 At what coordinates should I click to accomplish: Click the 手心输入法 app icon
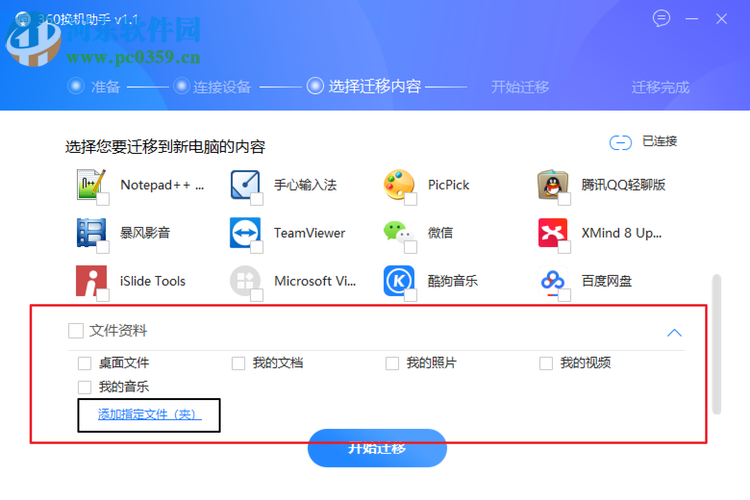click(245, 184)
